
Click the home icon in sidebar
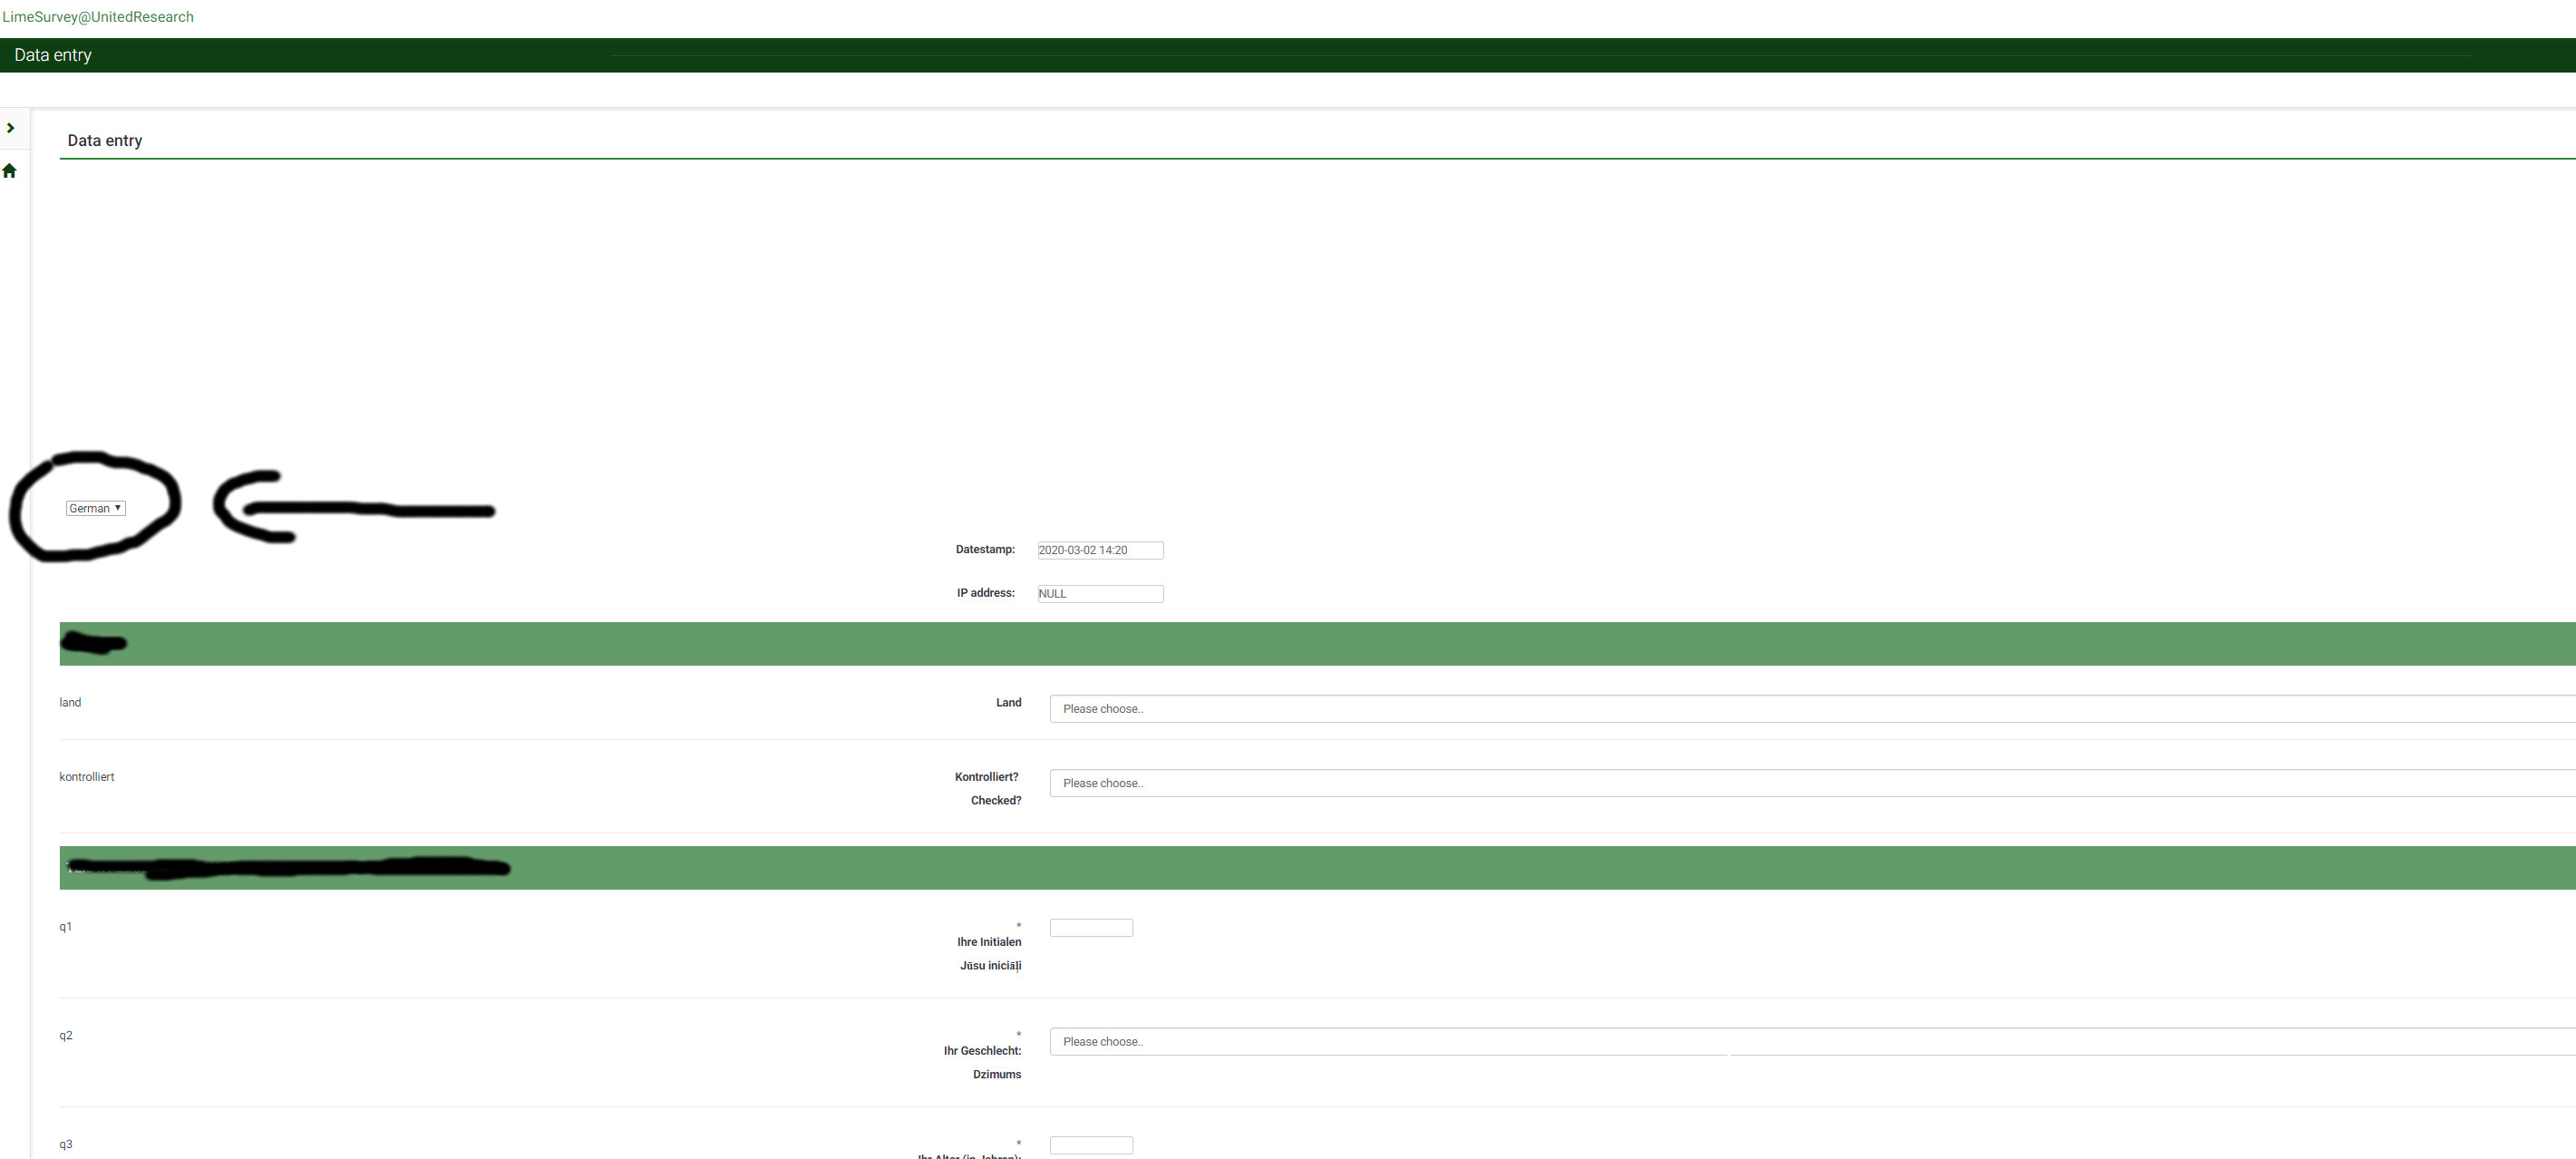click(10, 171)
